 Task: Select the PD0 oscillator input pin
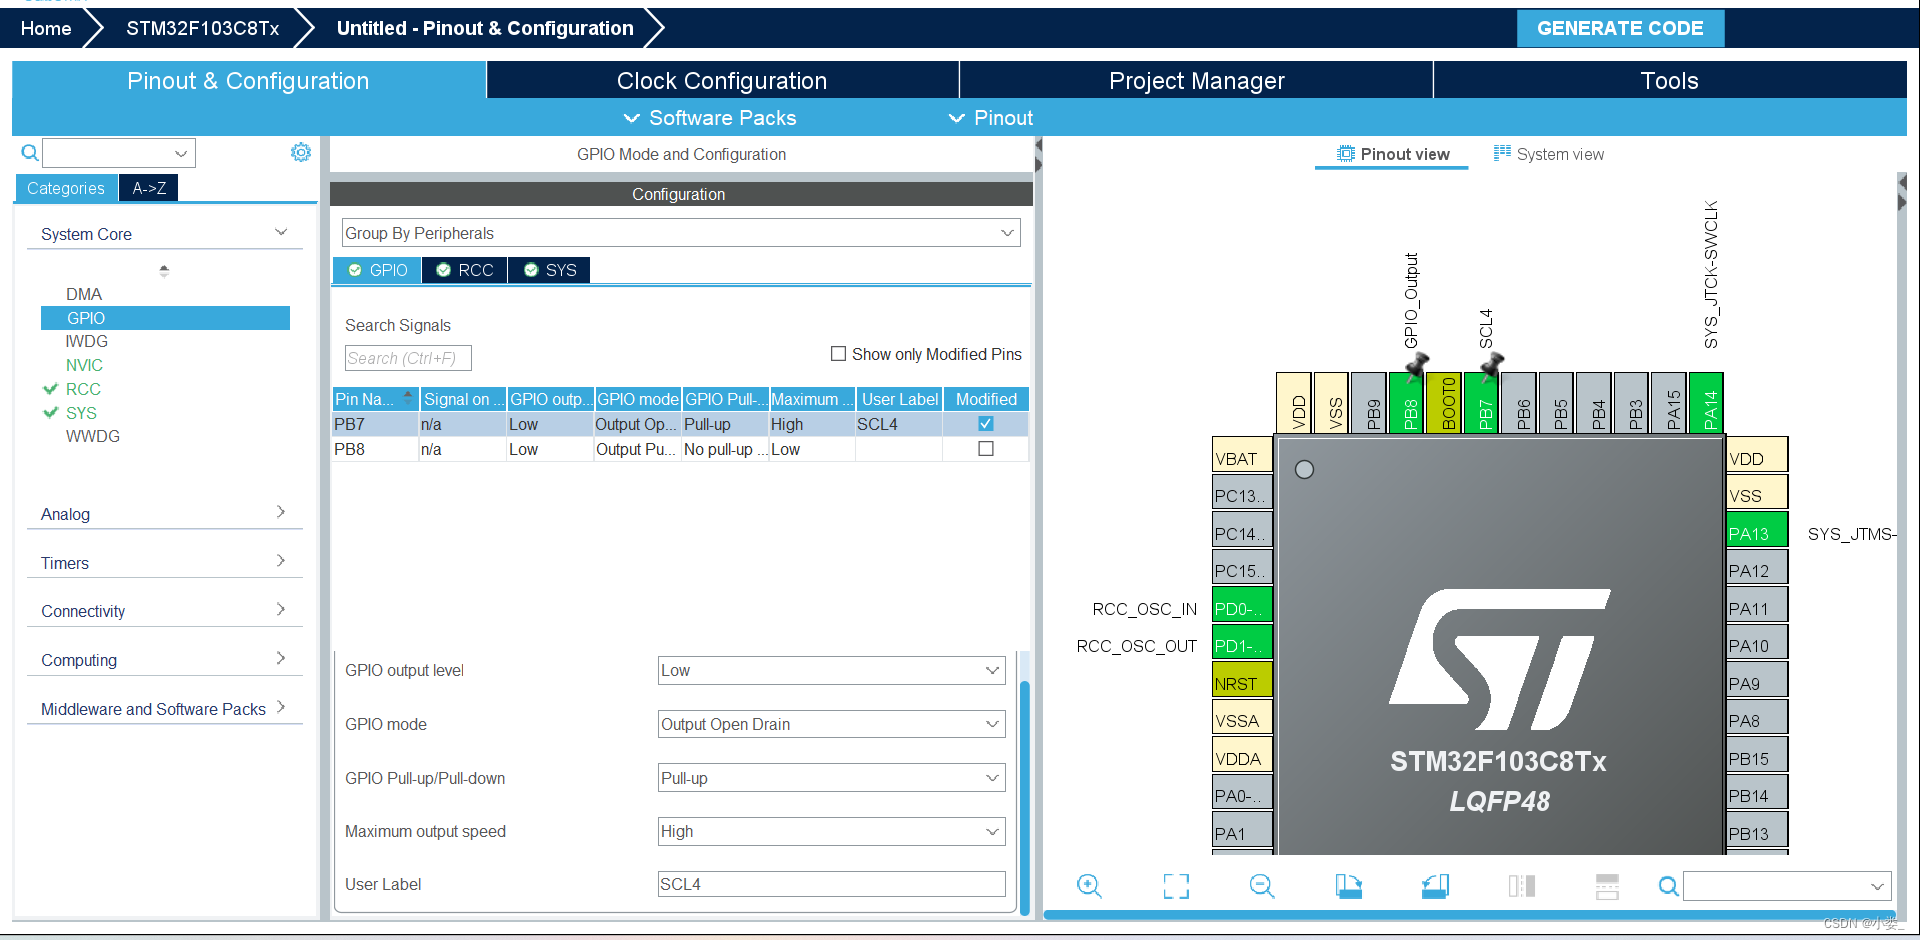click(1242, 605)
